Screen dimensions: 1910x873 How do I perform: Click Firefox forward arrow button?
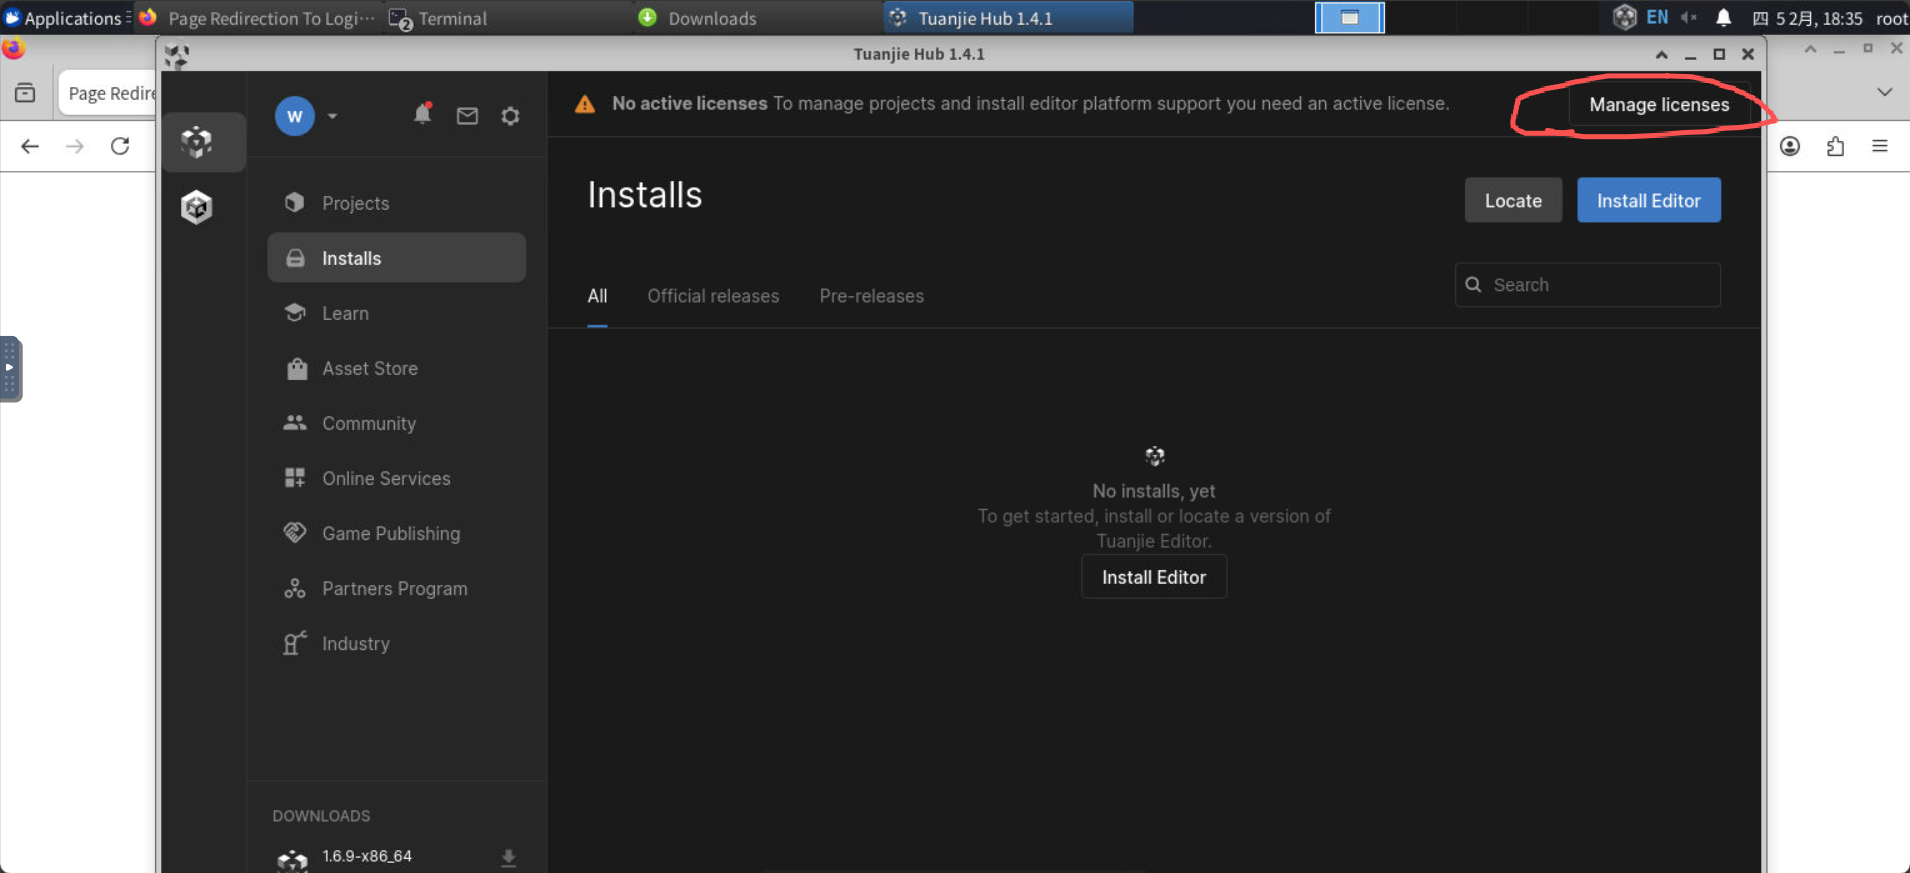point(75,146)
